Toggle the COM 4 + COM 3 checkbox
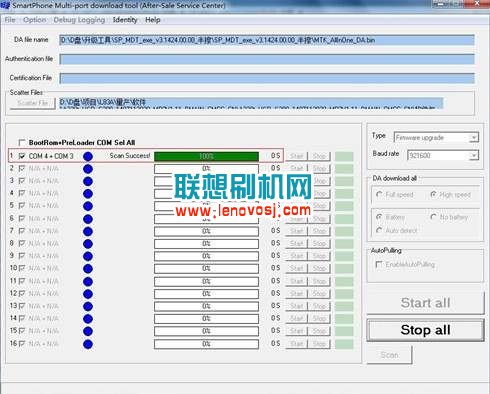This screenshot has height=394, width=490. coord(22,156)
